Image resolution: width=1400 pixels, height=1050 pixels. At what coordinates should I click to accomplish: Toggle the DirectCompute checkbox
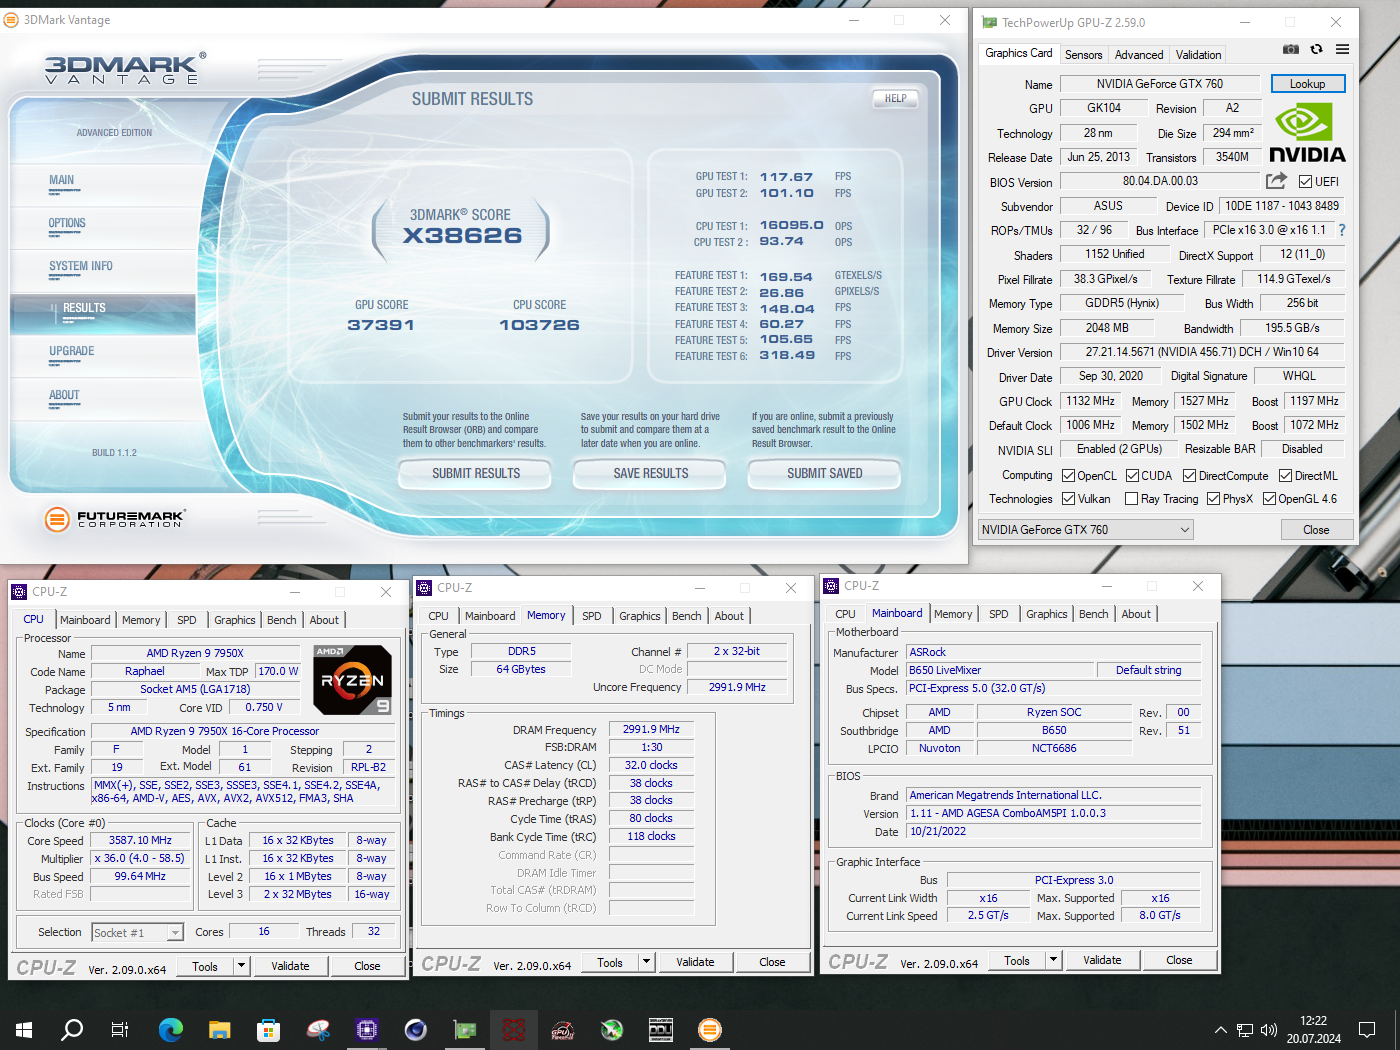(x=1190, y=476)
